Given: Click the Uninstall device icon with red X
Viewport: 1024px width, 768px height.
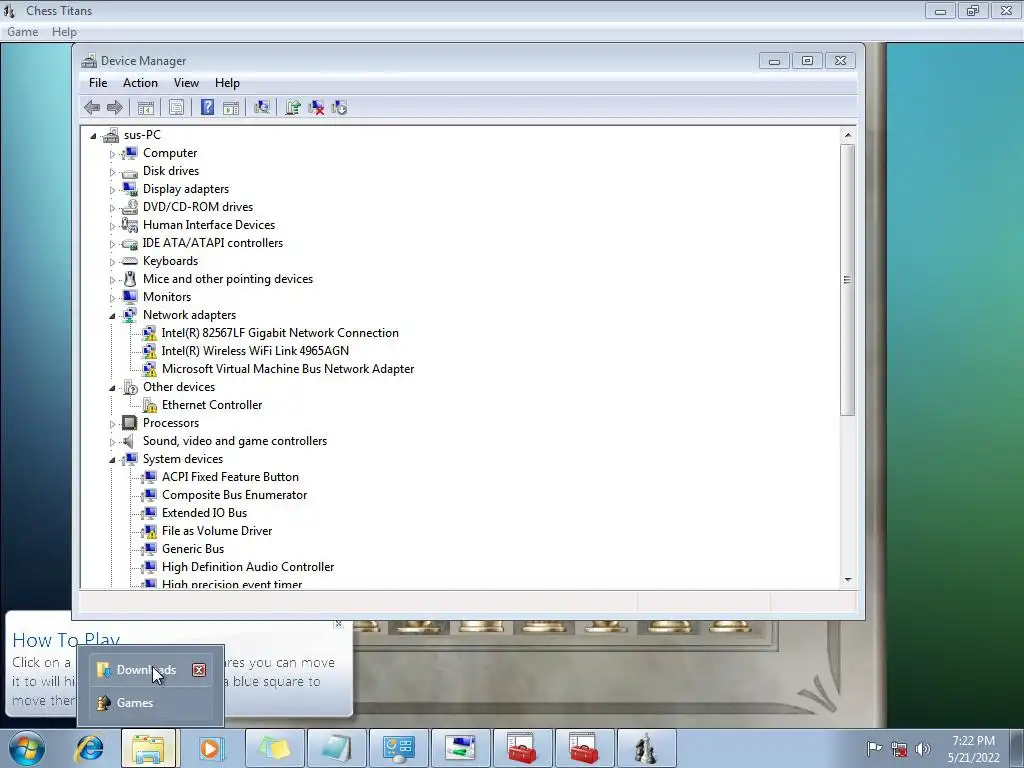Looking at the screenshot, I should click(316, 108).
